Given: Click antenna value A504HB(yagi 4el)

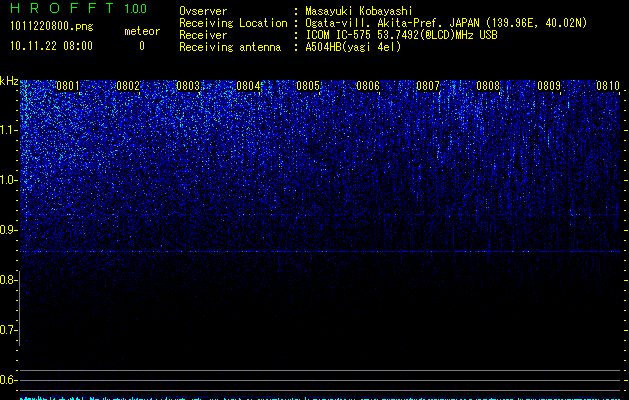Looking at the screenshot, I should coord(353,47).
